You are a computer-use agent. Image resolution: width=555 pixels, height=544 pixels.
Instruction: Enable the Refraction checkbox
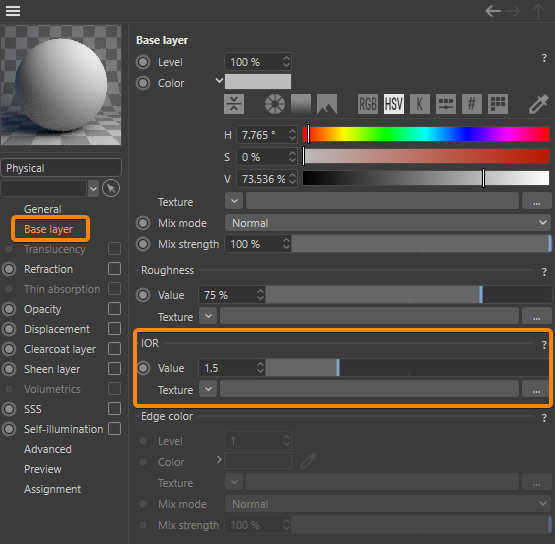pos(114,269)
